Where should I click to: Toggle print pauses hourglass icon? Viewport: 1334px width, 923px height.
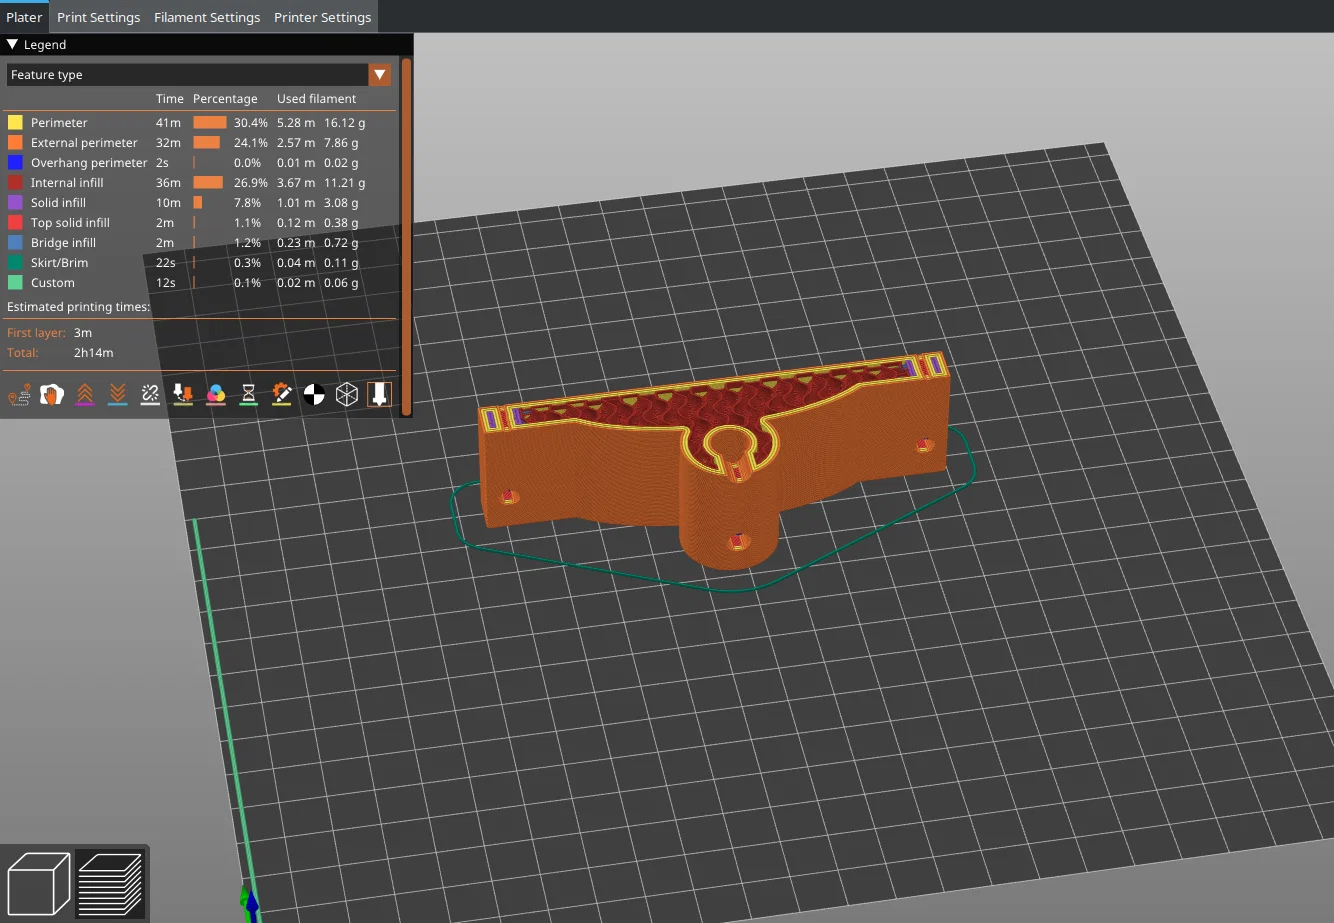click(x=249, y=395)
